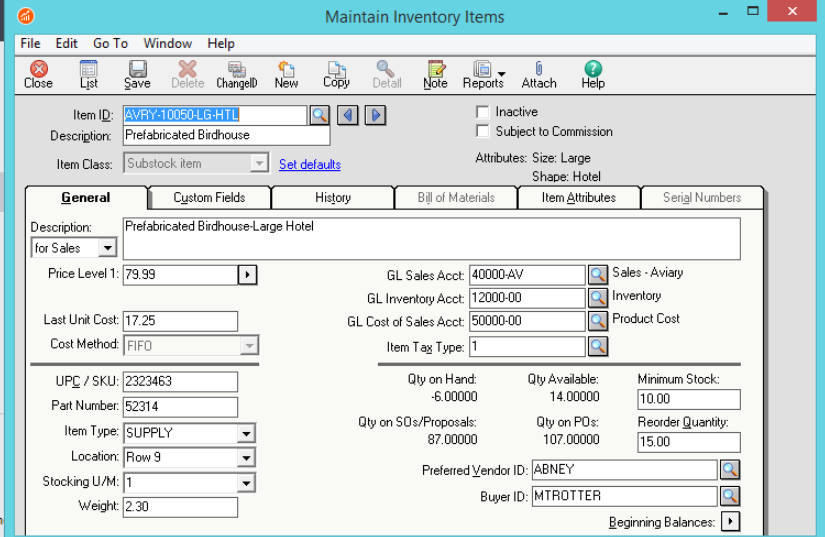This screenshot has height=537, width=825.
Task: Click the Set defaults link
Action: (309, 164)
